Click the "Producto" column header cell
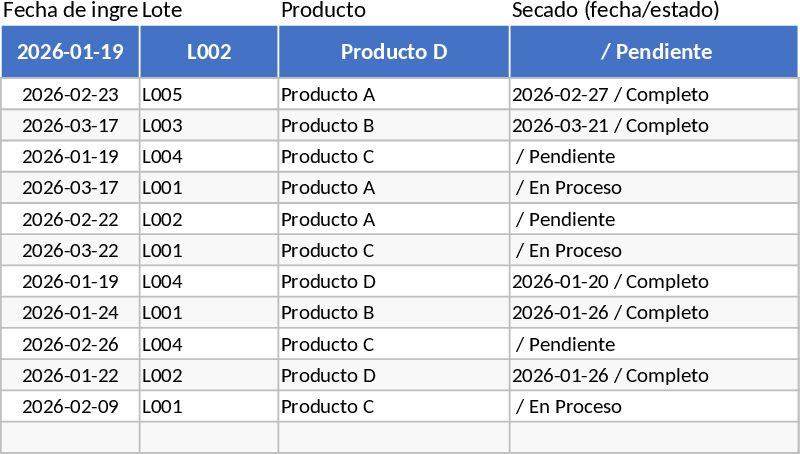 [394, 11]
